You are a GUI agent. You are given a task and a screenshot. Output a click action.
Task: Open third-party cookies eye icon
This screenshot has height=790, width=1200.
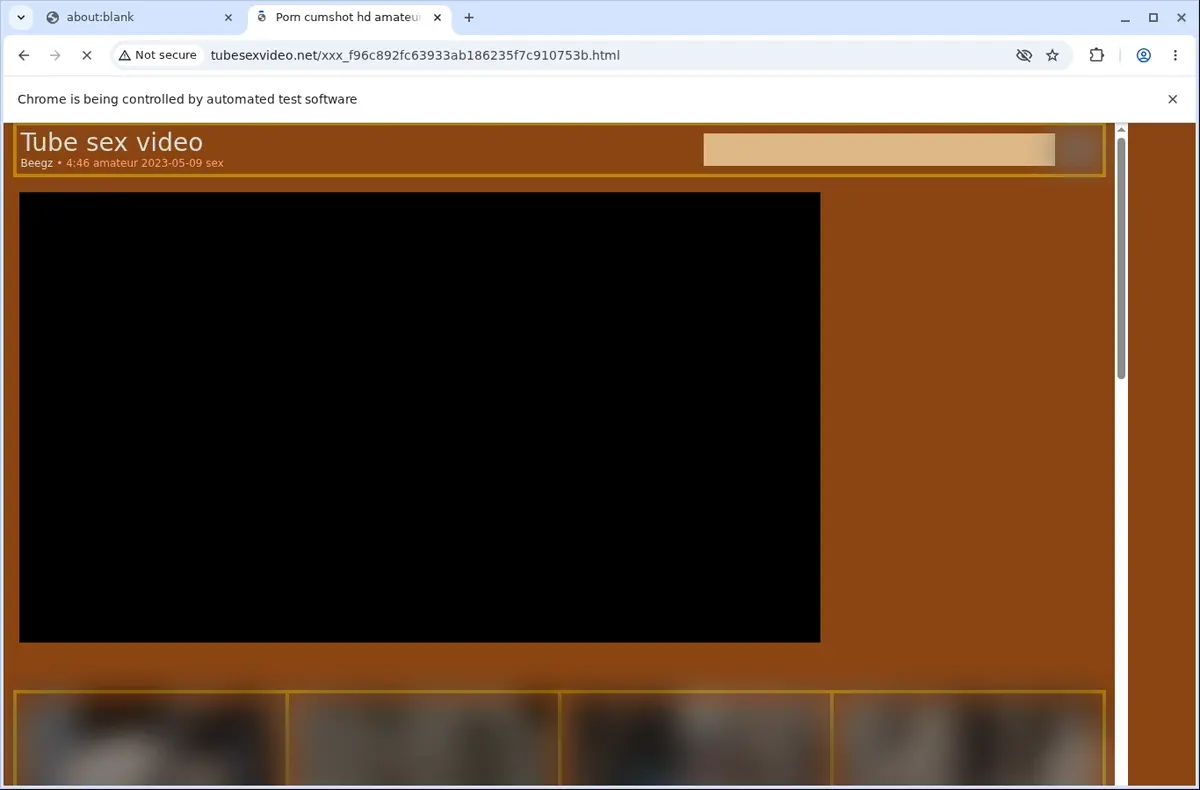[x=1023, y=55]
